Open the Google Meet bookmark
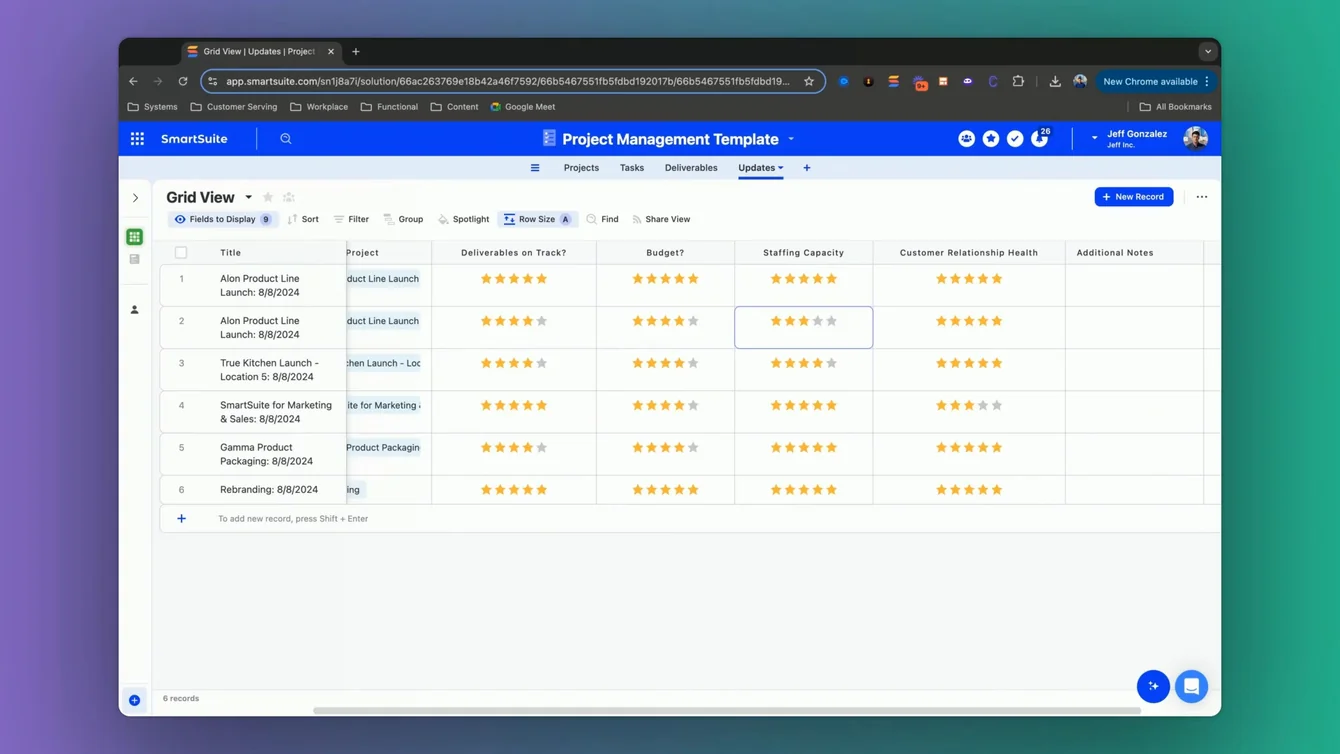This screenshot has height=754, width=1340. coord(523,107)
